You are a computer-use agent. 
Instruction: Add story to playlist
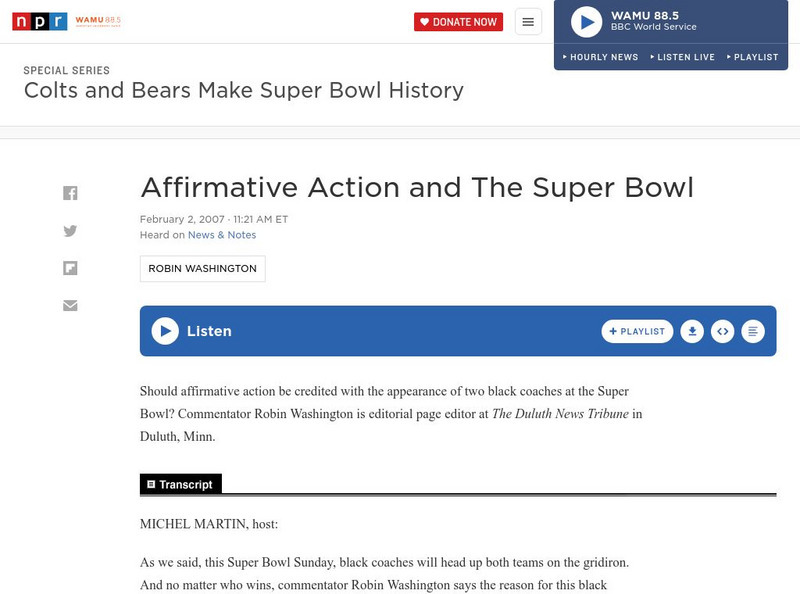[637, 331]
